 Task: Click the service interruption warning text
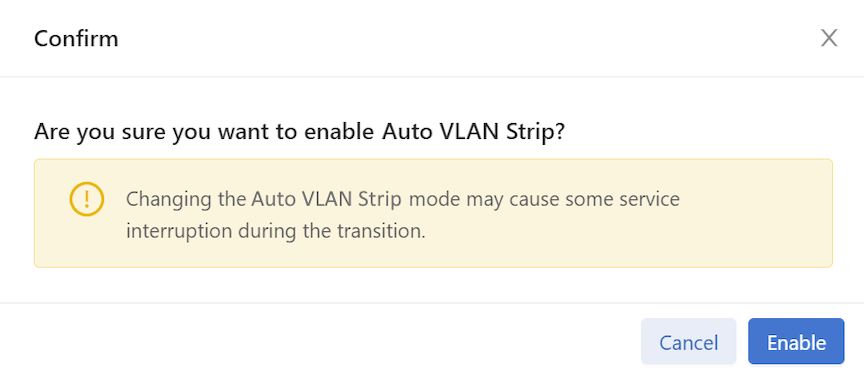point(403,215)
